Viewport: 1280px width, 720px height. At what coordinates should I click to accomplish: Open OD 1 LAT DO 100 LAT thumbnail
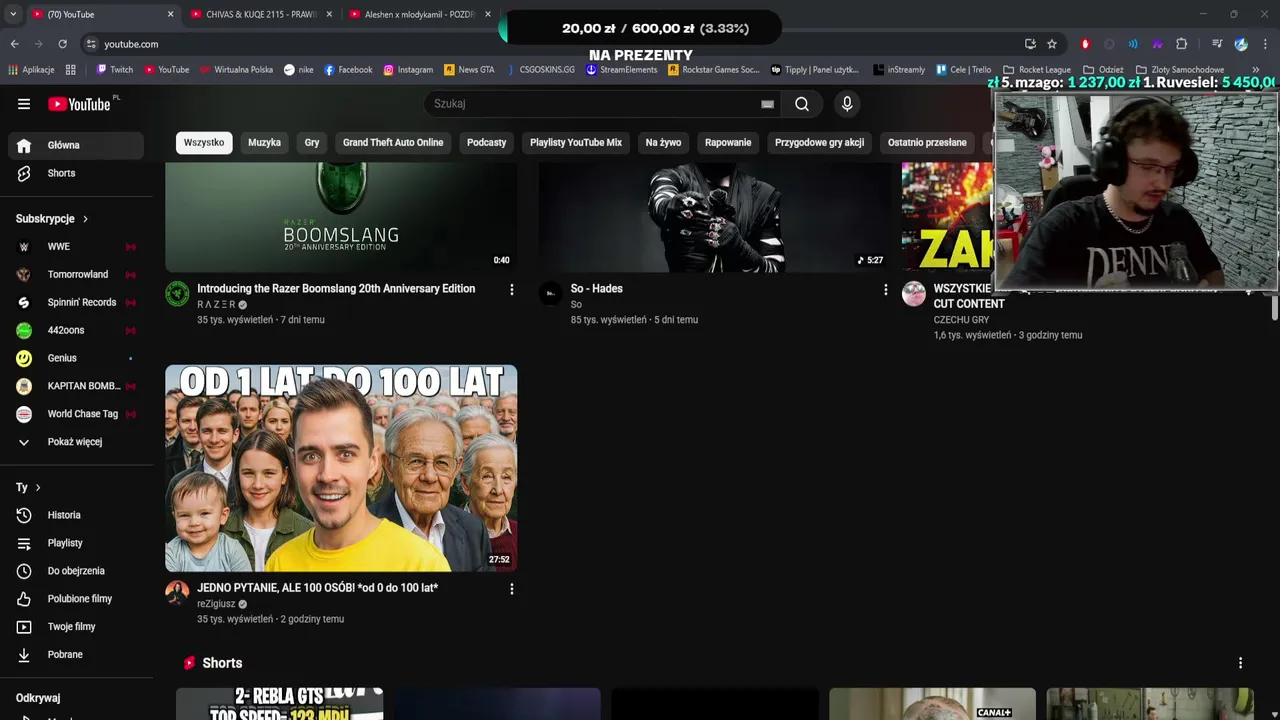coord(341,468)
